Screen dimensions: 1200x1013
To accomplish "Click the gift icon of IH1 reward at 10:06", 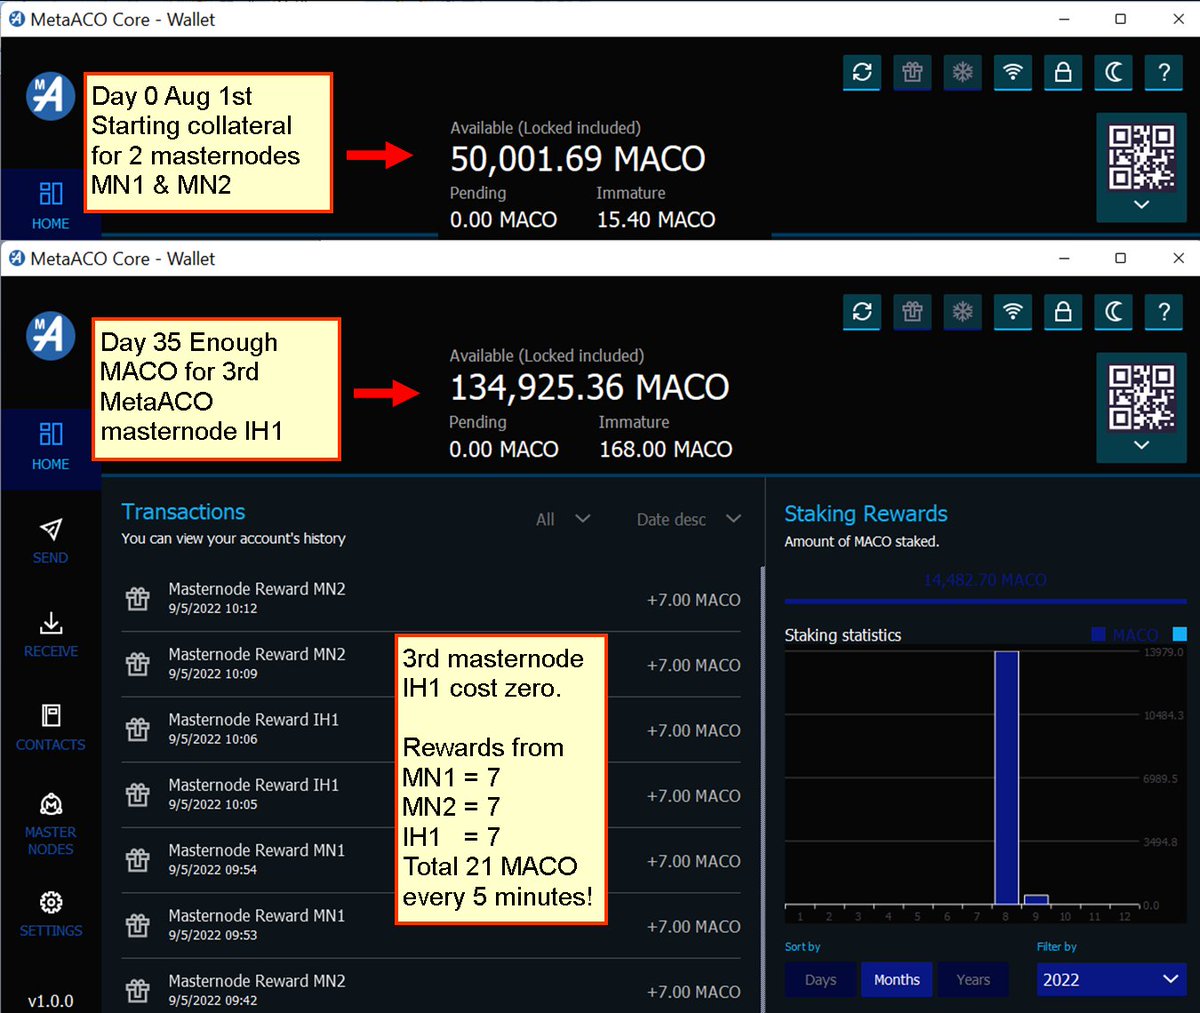I will click(138, 729).
